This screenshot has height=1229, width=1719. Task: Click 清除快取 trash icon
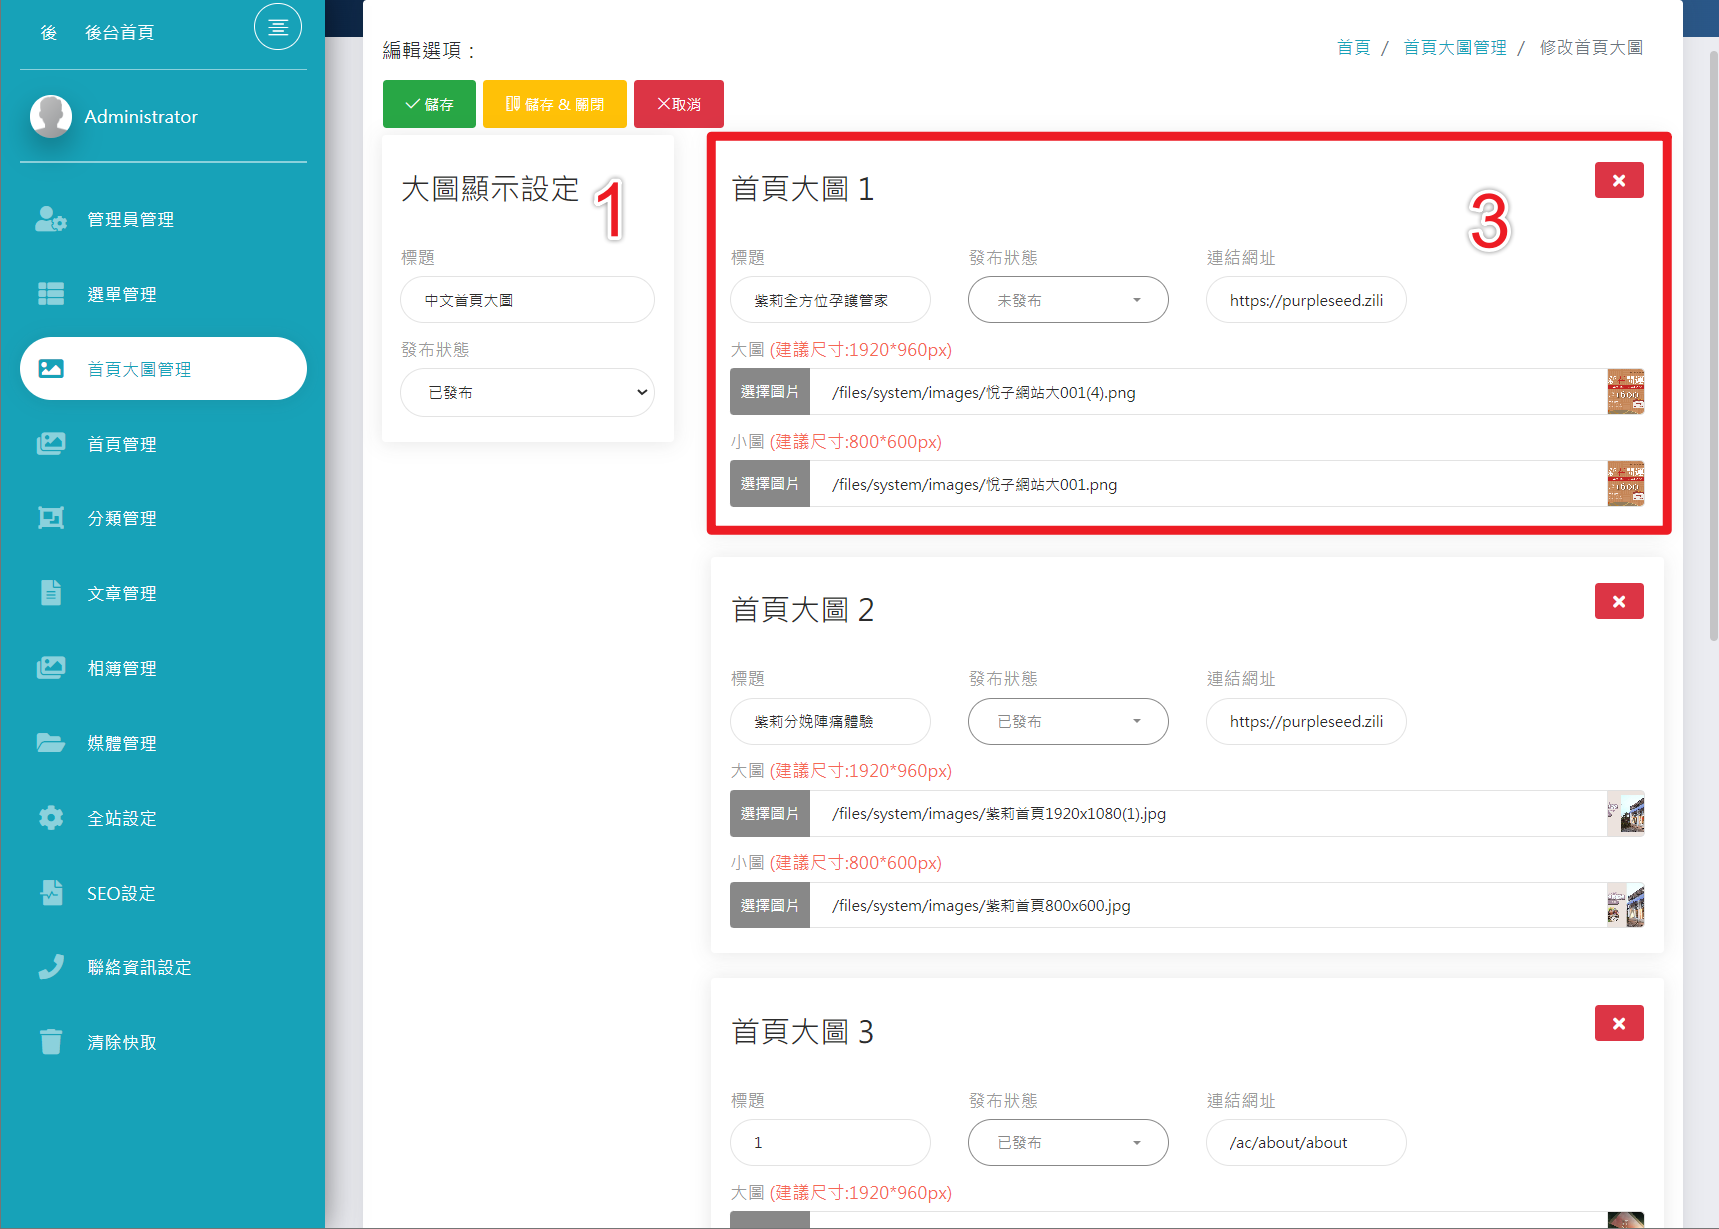[51, 1042]
